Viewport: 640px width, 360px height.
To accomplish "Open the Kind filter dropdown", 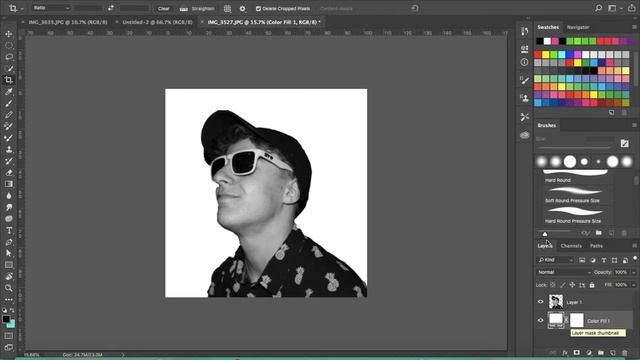I will click(556, 260).
